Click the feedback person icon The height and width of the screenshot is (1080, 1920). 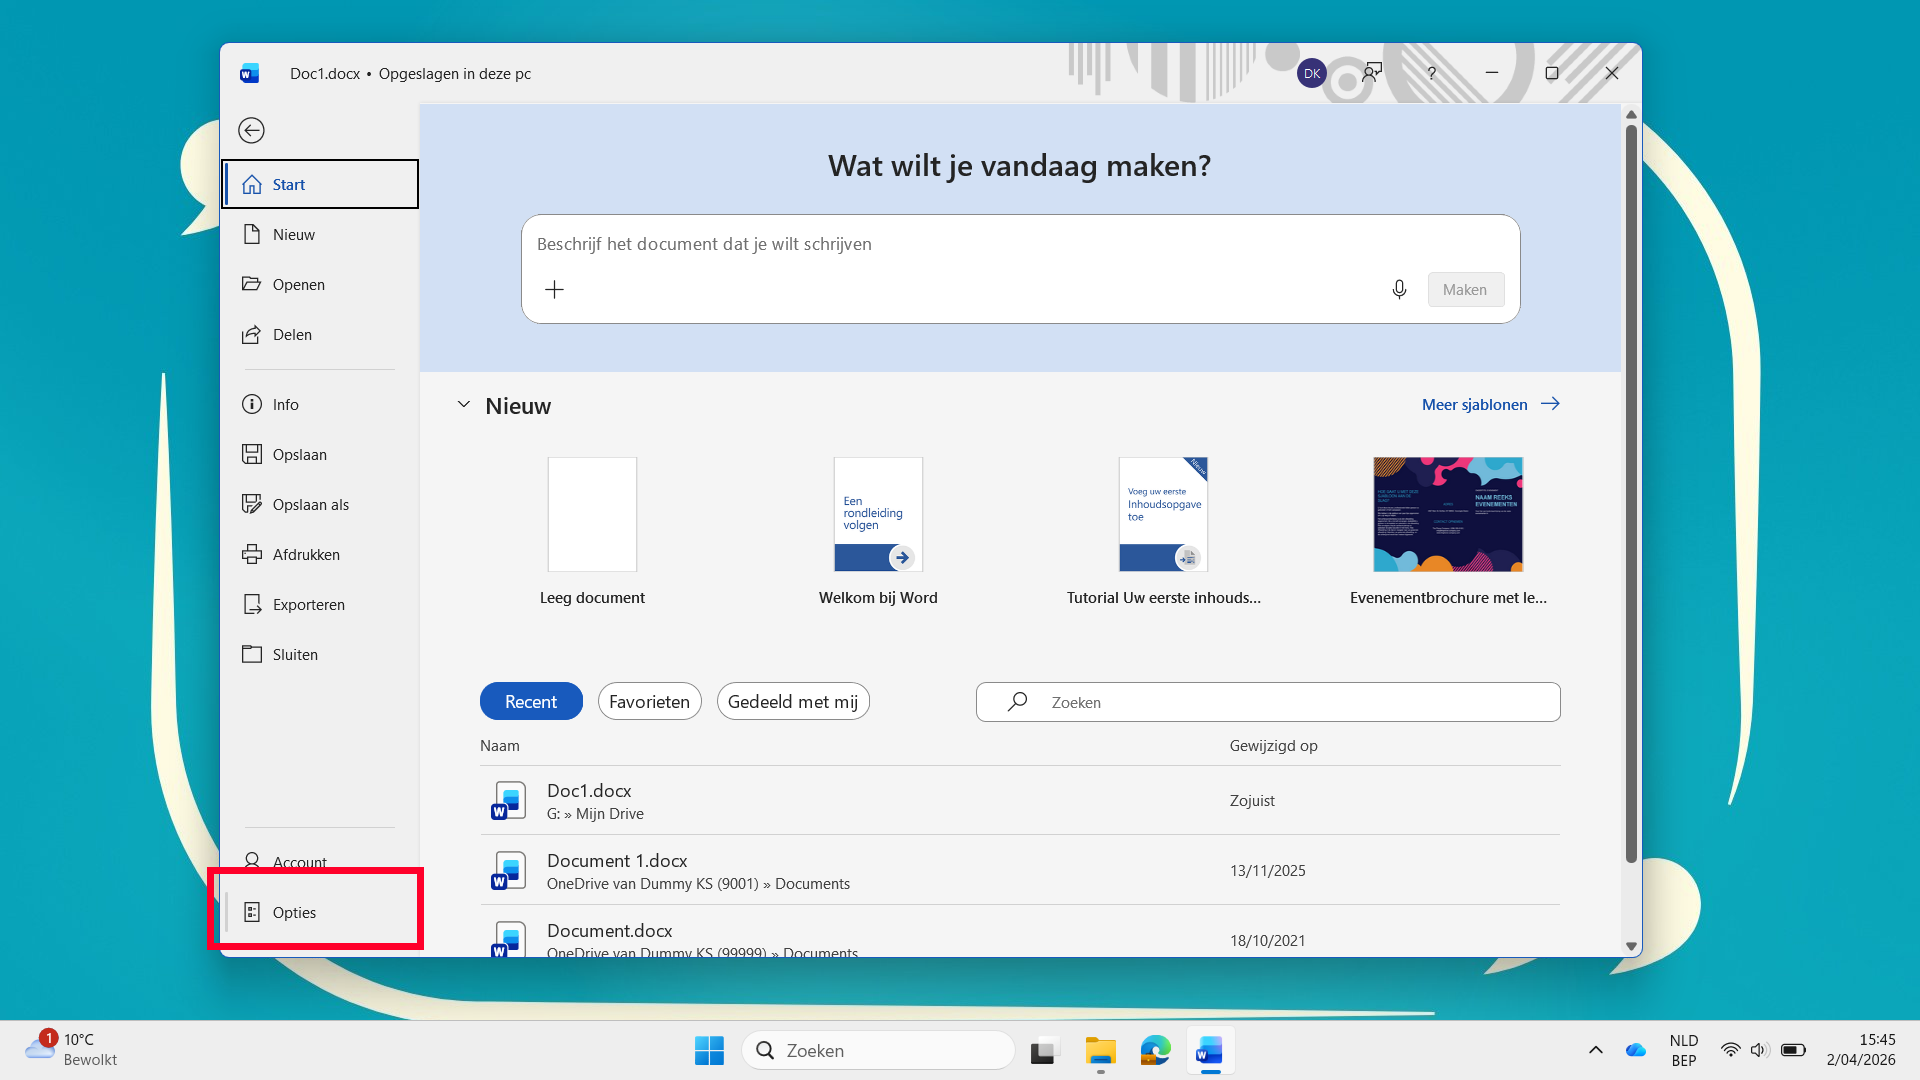tap(1372, 73)
